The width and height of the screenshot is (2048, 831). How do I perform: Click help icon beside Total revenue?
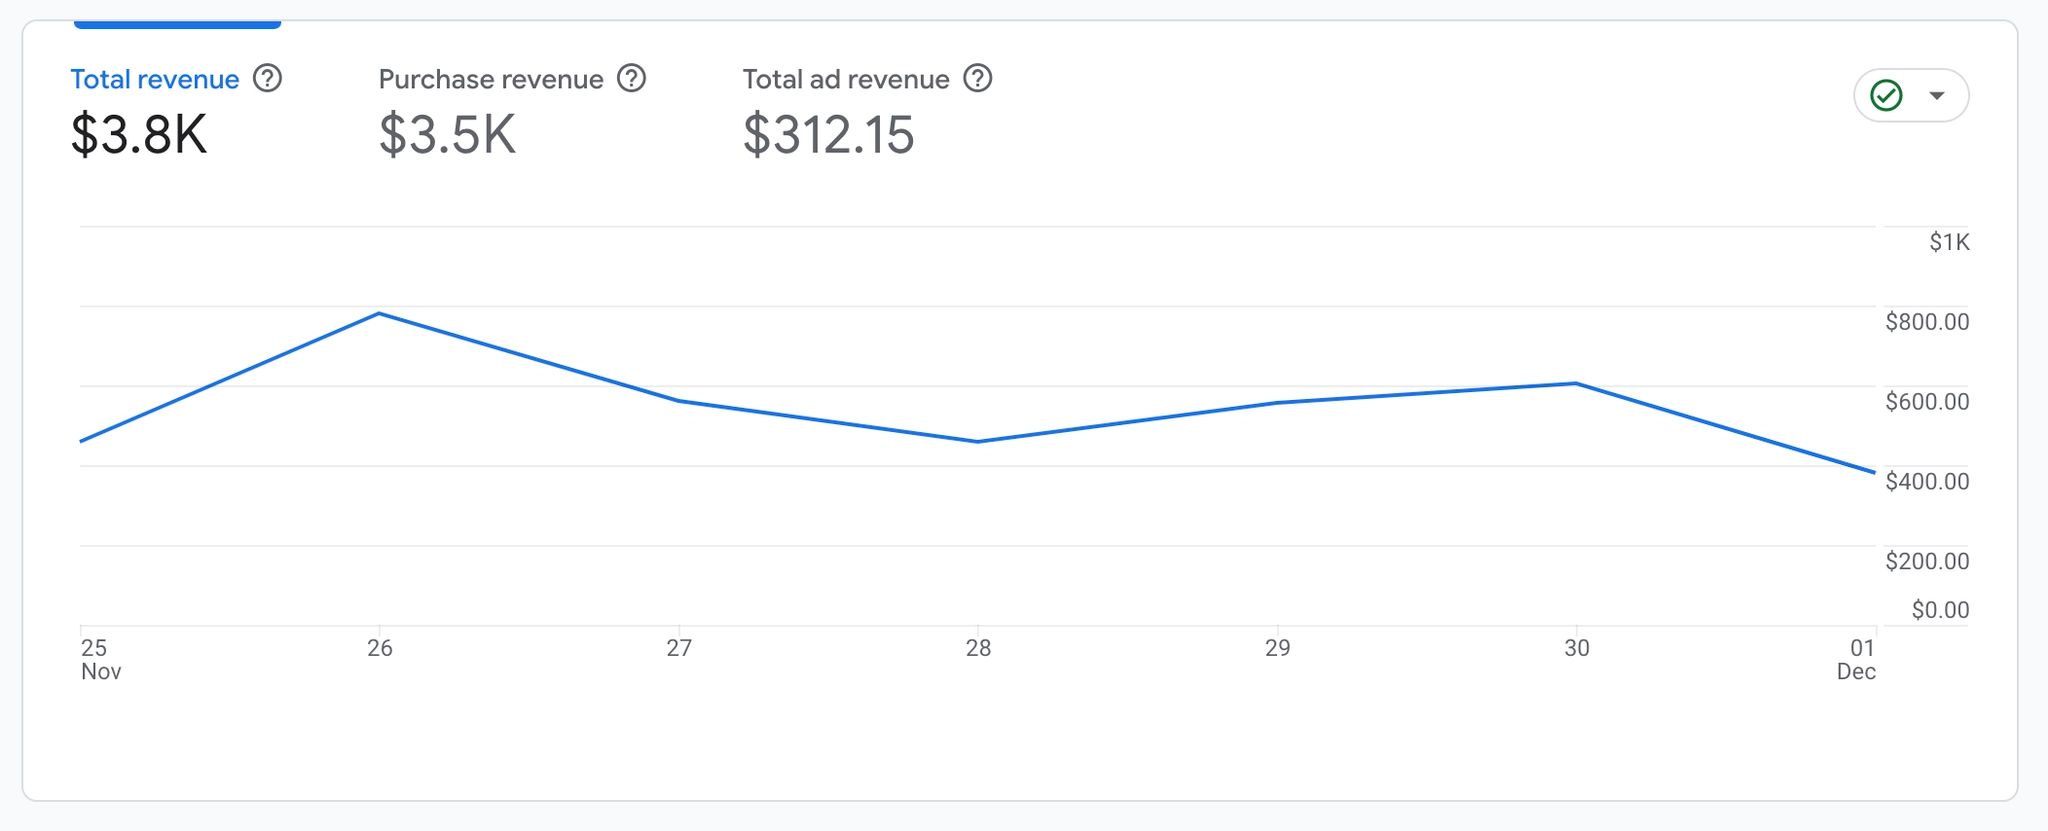click(267, 78)
